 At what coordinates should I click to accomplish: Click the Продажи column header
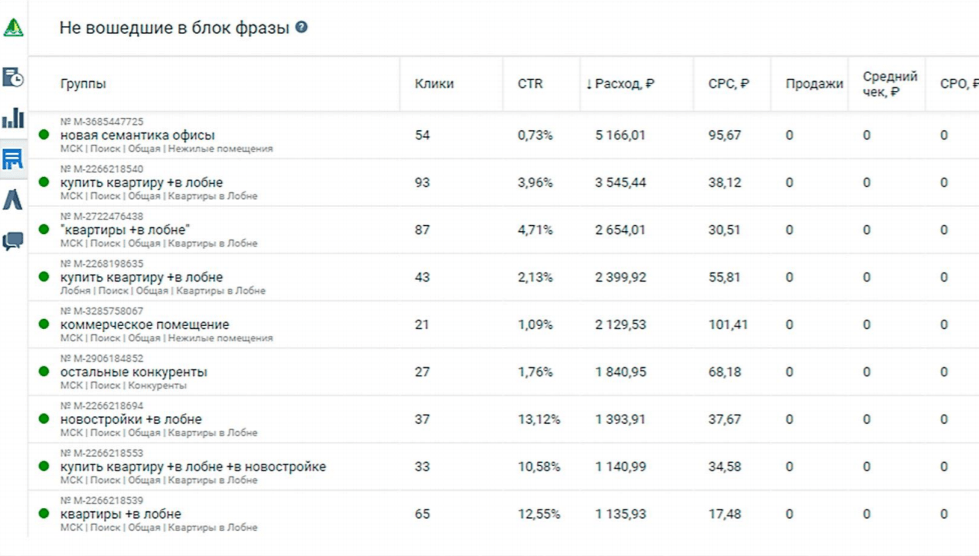pos(814,84)
